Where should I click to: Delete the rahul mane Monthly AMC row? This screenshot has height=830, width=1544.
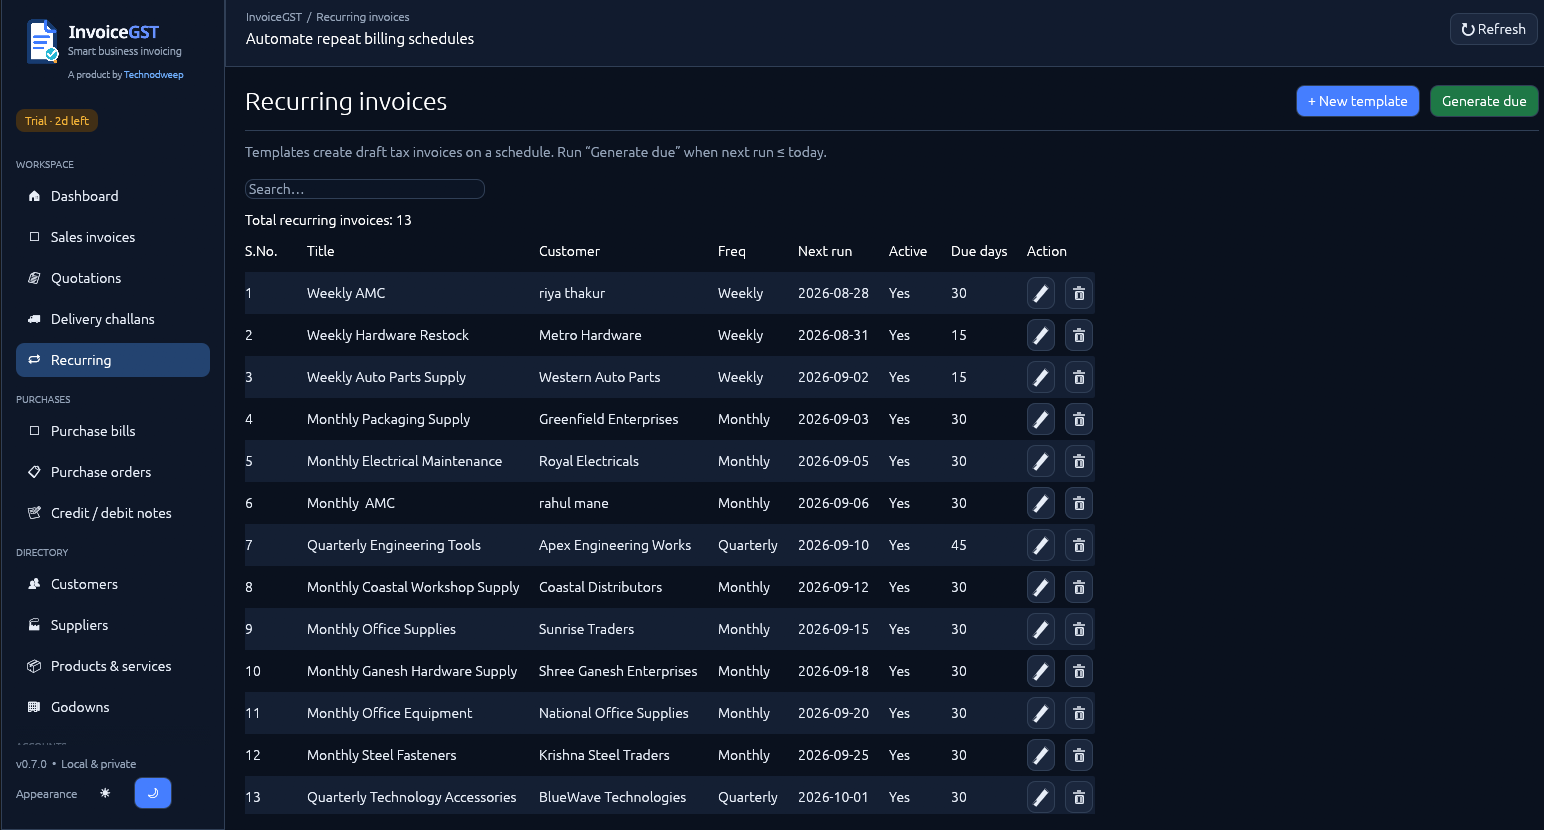[1079, 503]
